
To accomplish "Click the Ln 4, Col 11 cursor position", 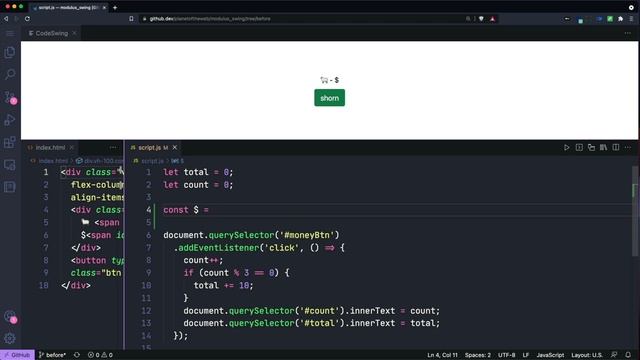I will (442, 355).
